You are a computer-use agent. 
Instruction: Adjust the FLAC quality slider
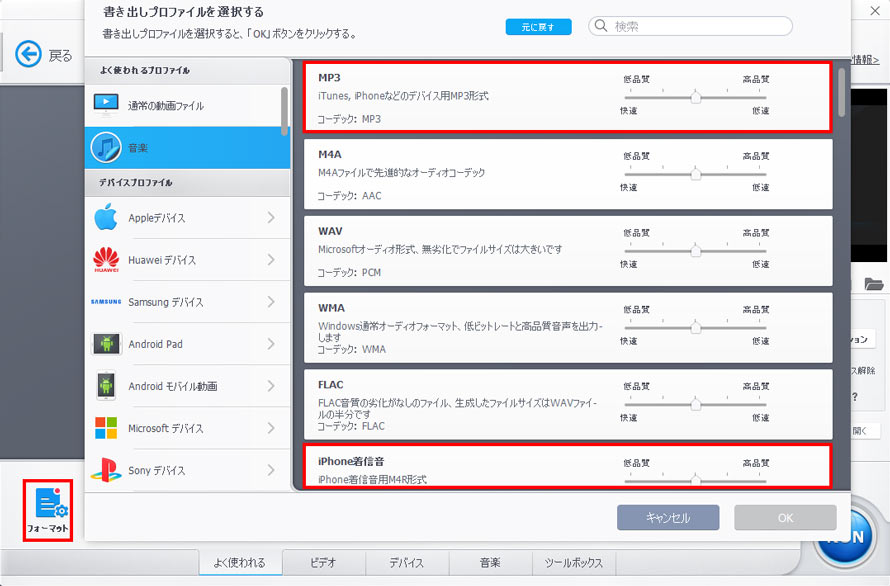coord(695,404)
